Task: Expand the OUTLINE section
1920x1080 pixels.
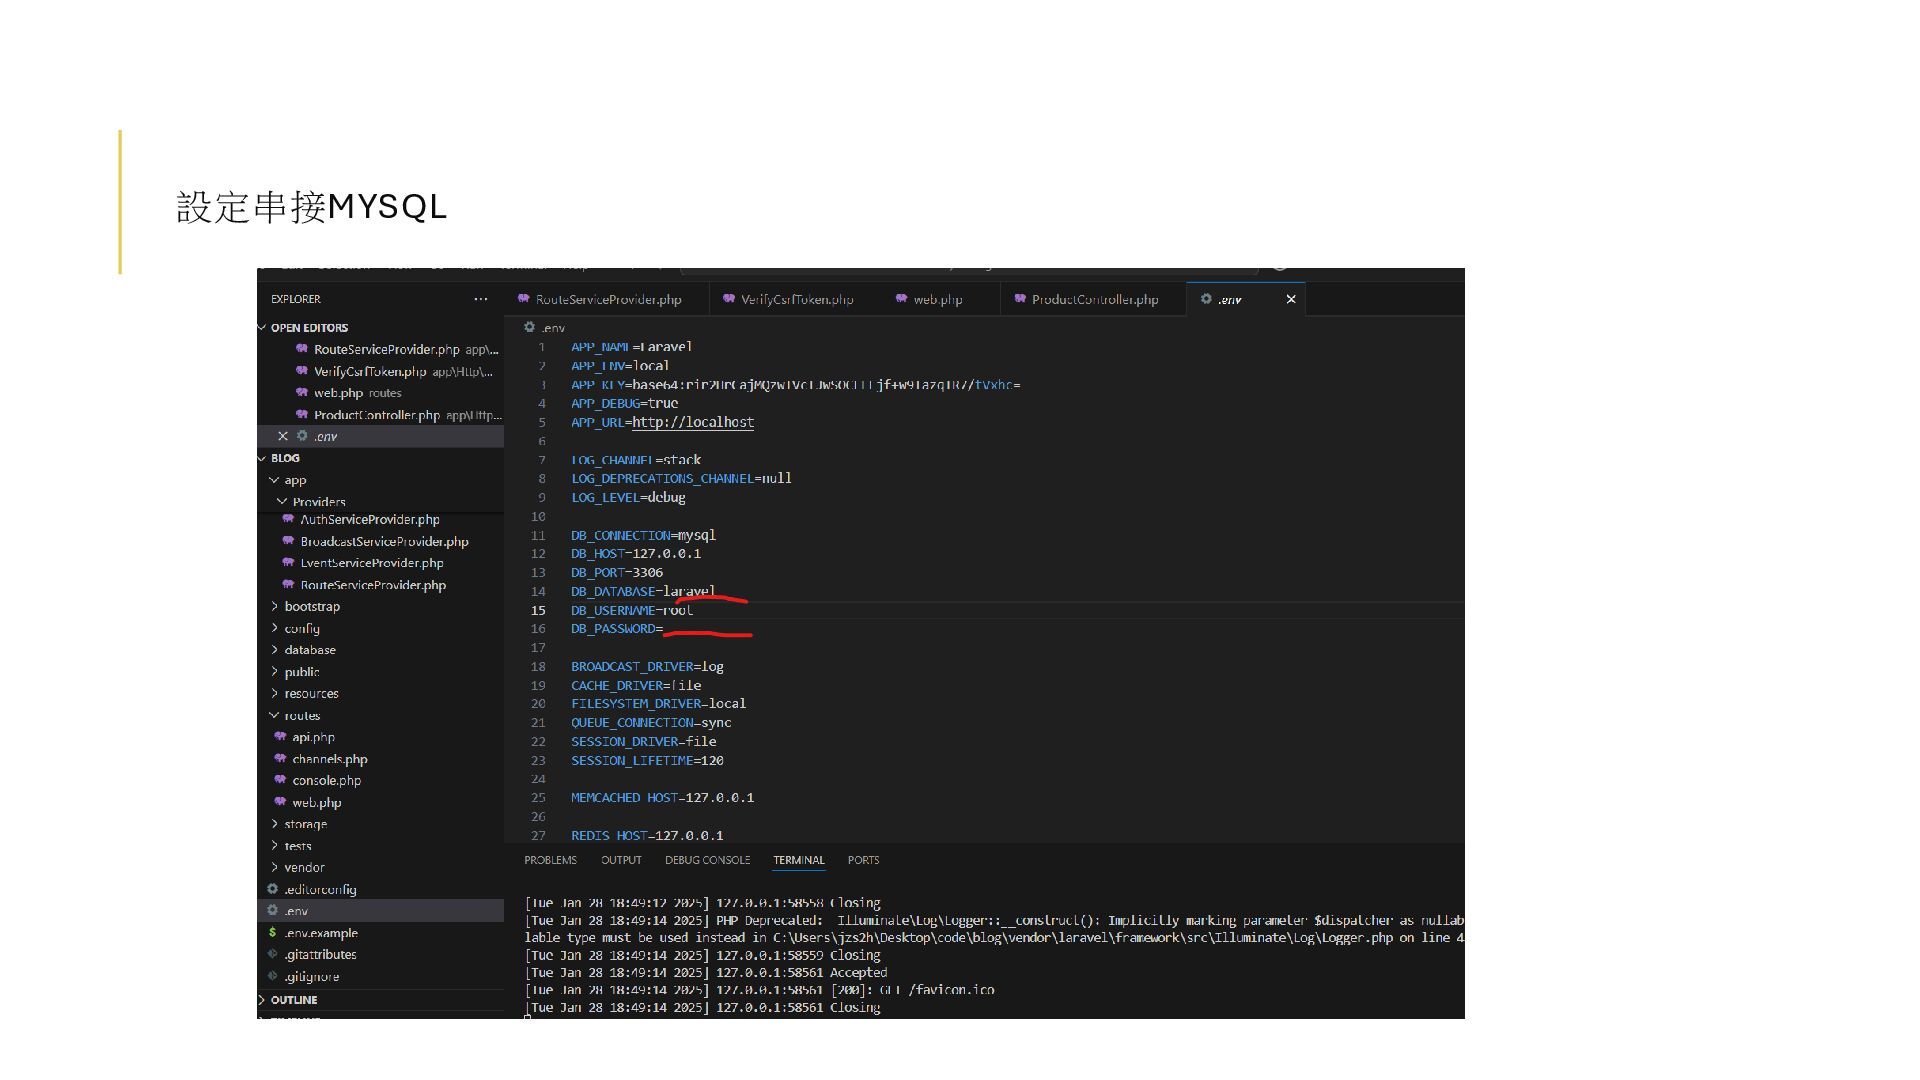Action: click(x=263, y=1000)
